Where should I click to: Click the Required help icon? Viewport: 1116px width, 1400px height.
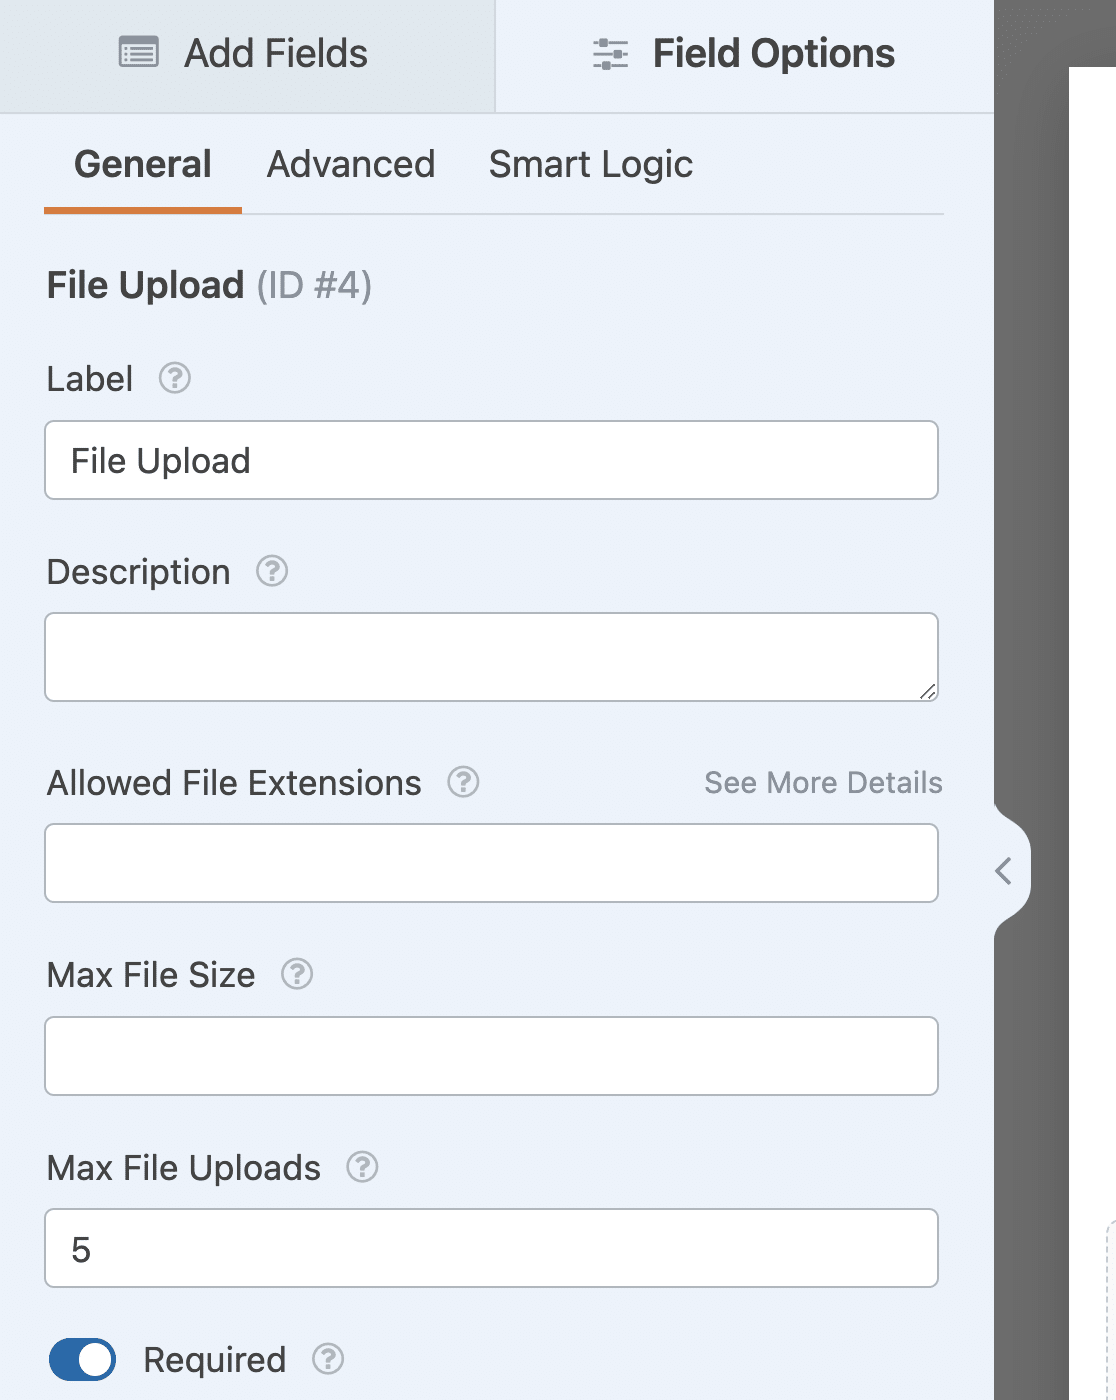[329, 1360]
